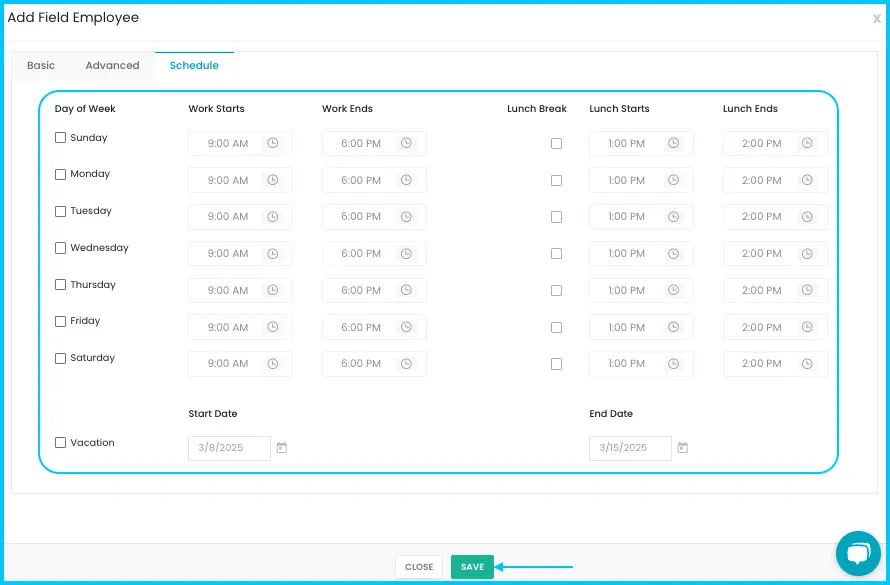Focus the Saturday Work Starts time field
This screenshot has height=585, width=890.
240,364
